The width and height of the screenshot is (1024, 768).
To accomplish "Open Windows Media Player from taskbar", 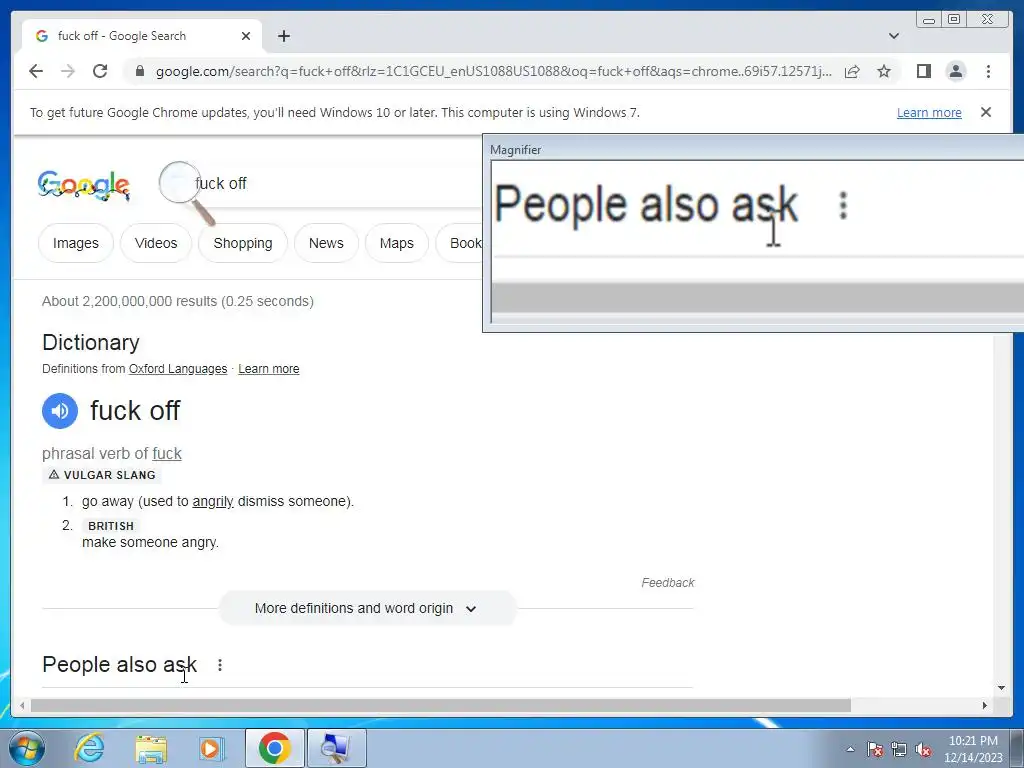I will [x=211, y=748].
